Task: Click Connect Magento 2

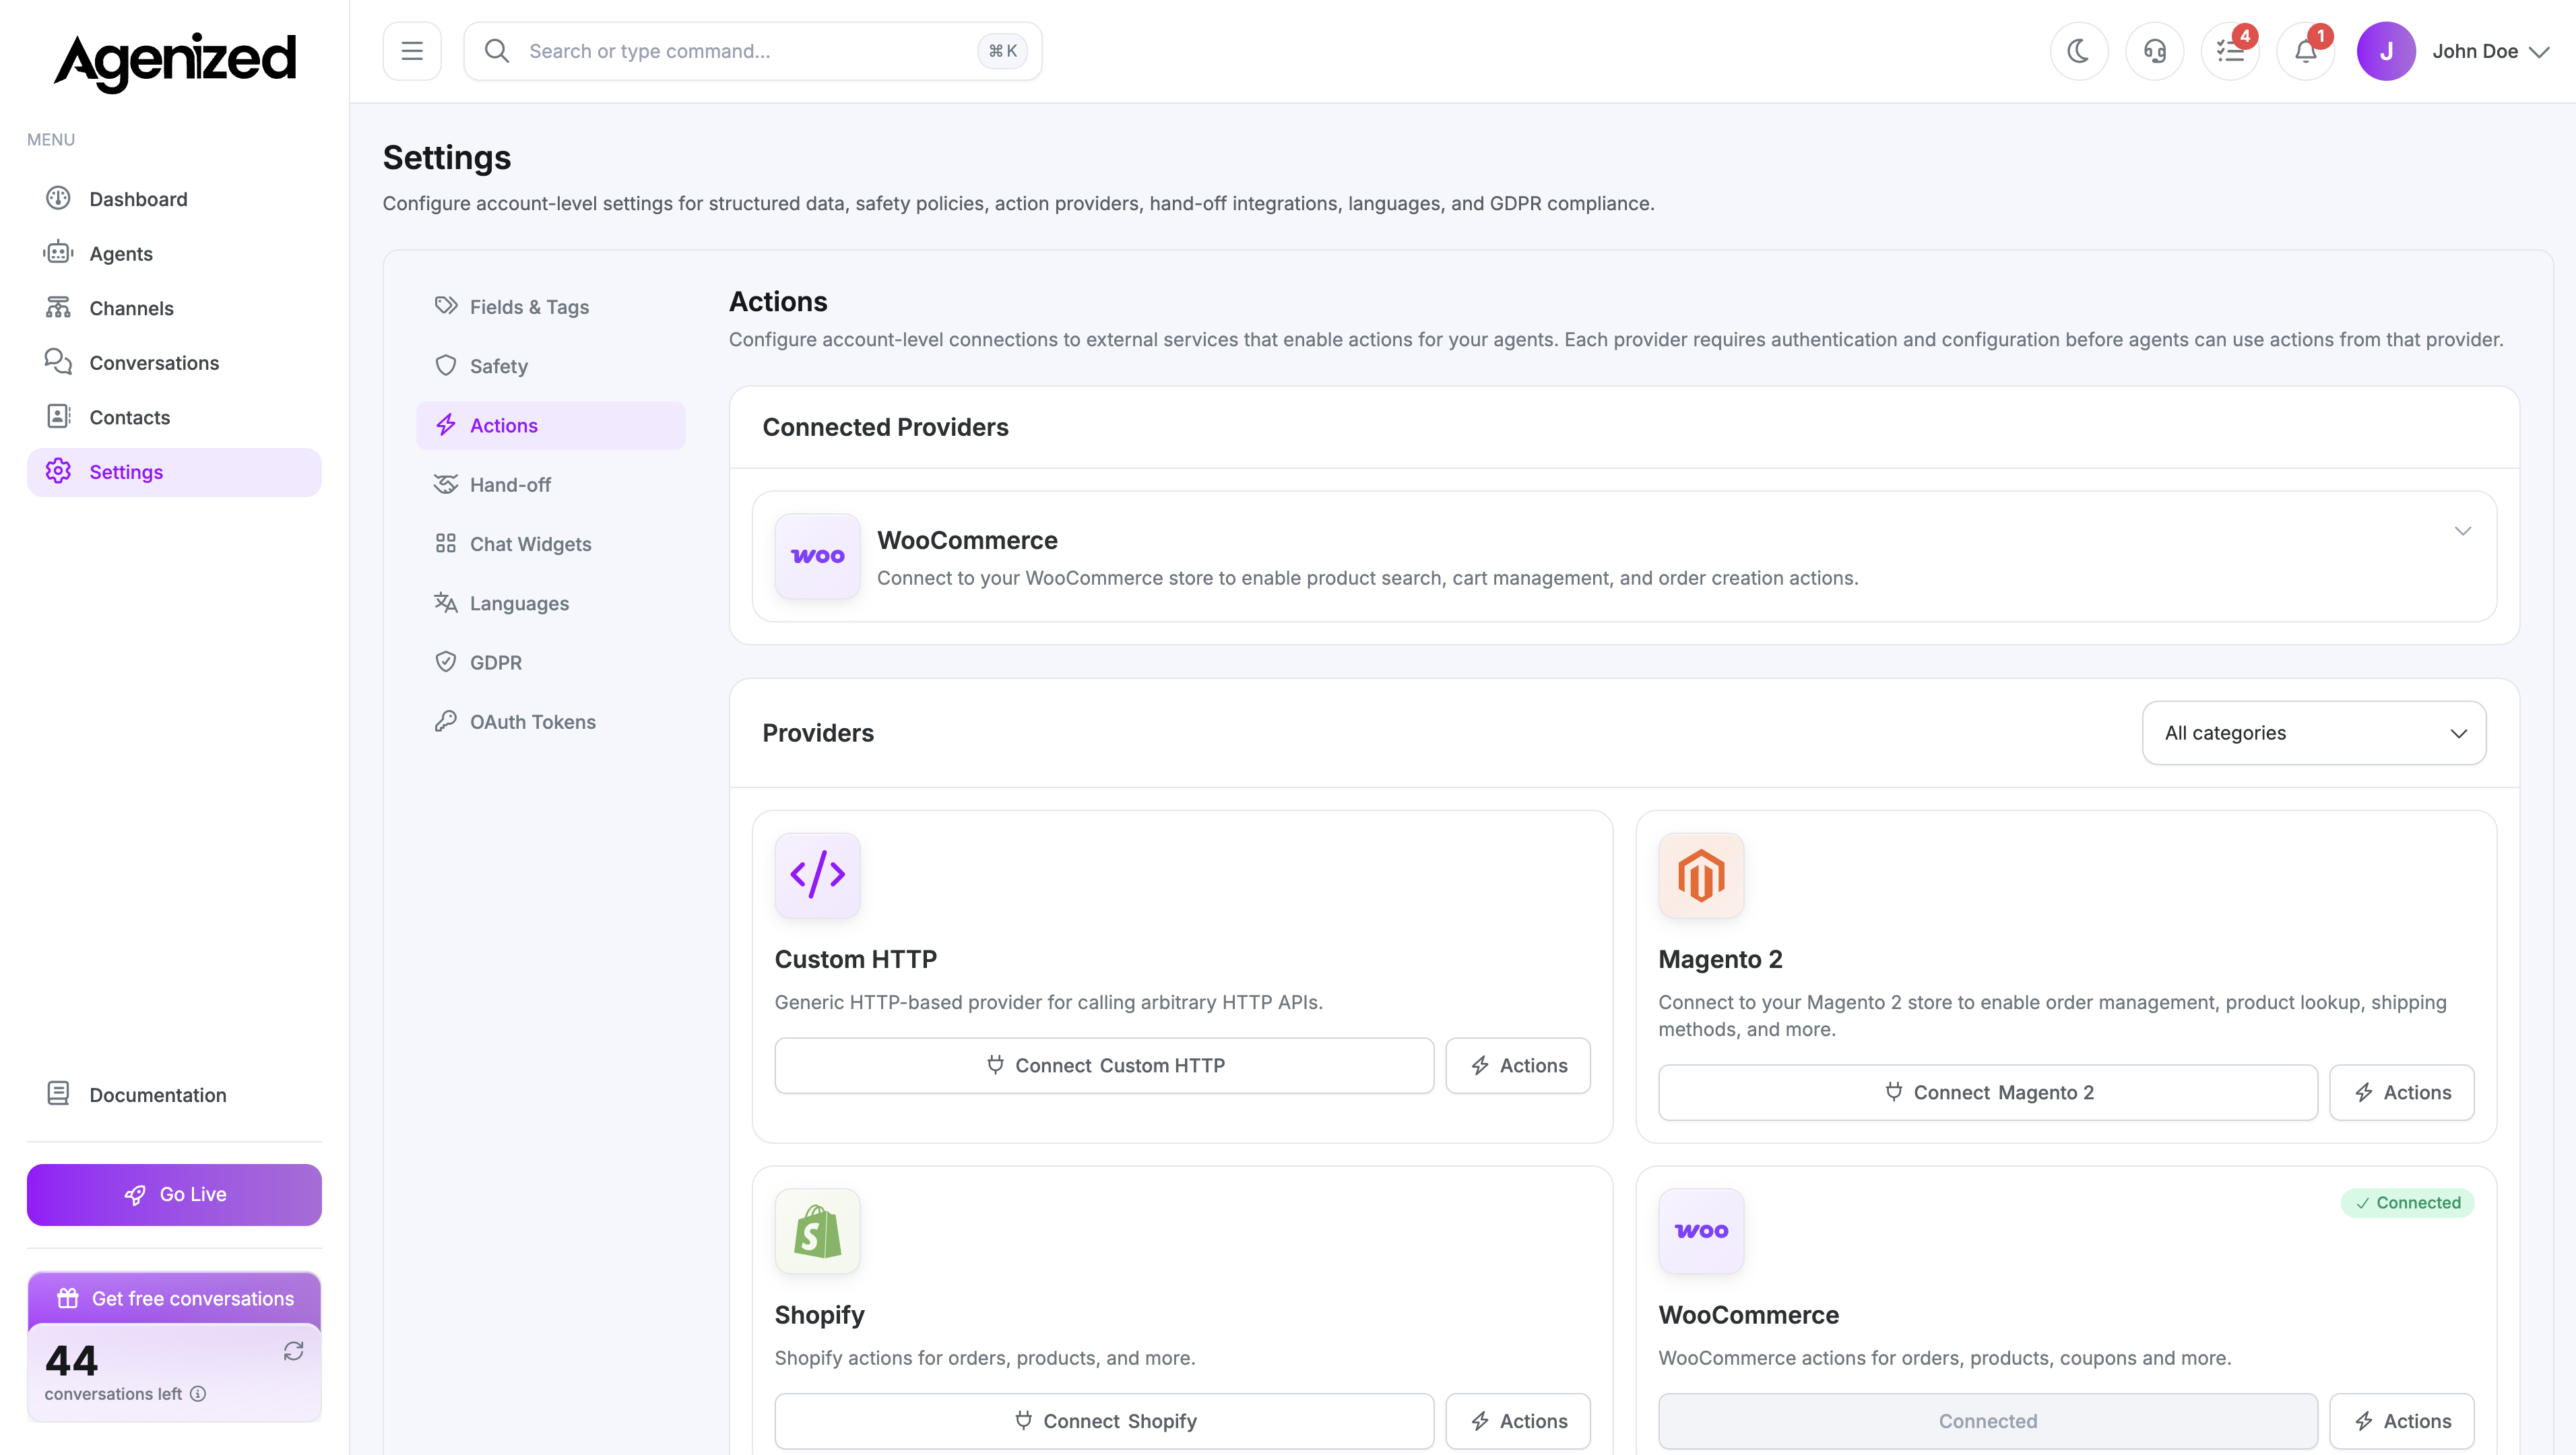Action: [x=1986, y=1092]
